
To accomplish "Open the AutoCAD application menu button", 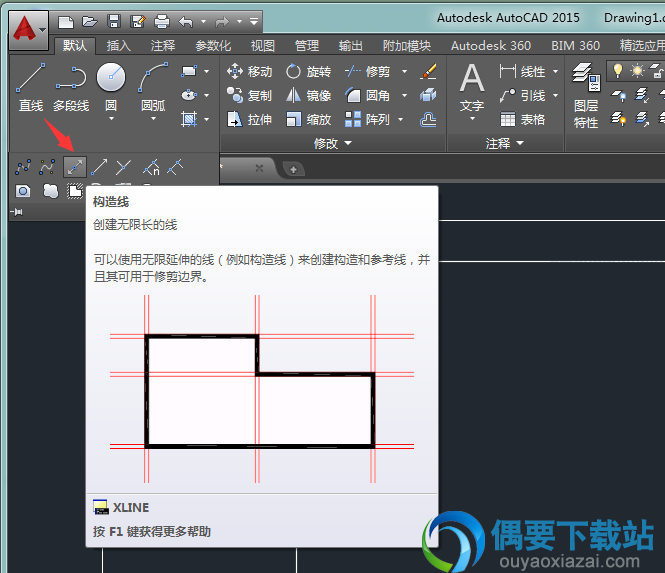I will (28, 30).
